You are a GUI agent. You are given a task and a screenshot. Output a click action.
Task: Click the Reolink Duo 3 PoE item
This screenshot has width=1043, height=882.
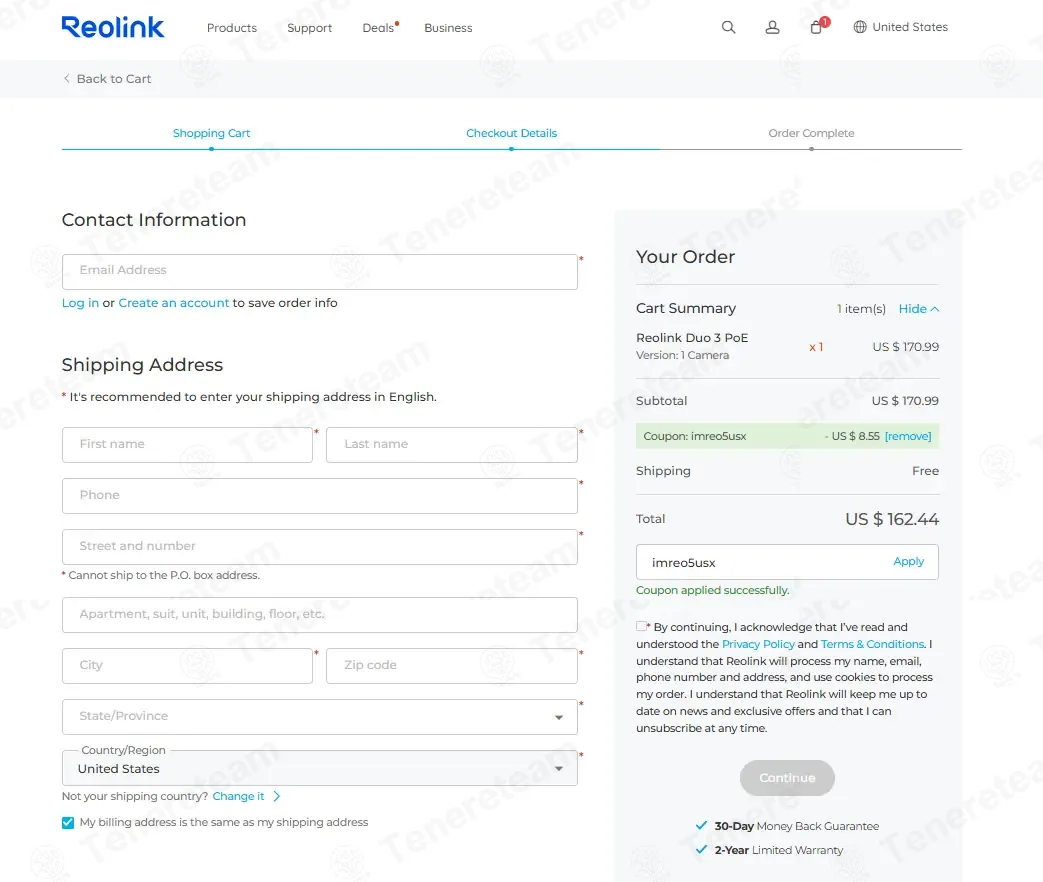pos(692,338)
